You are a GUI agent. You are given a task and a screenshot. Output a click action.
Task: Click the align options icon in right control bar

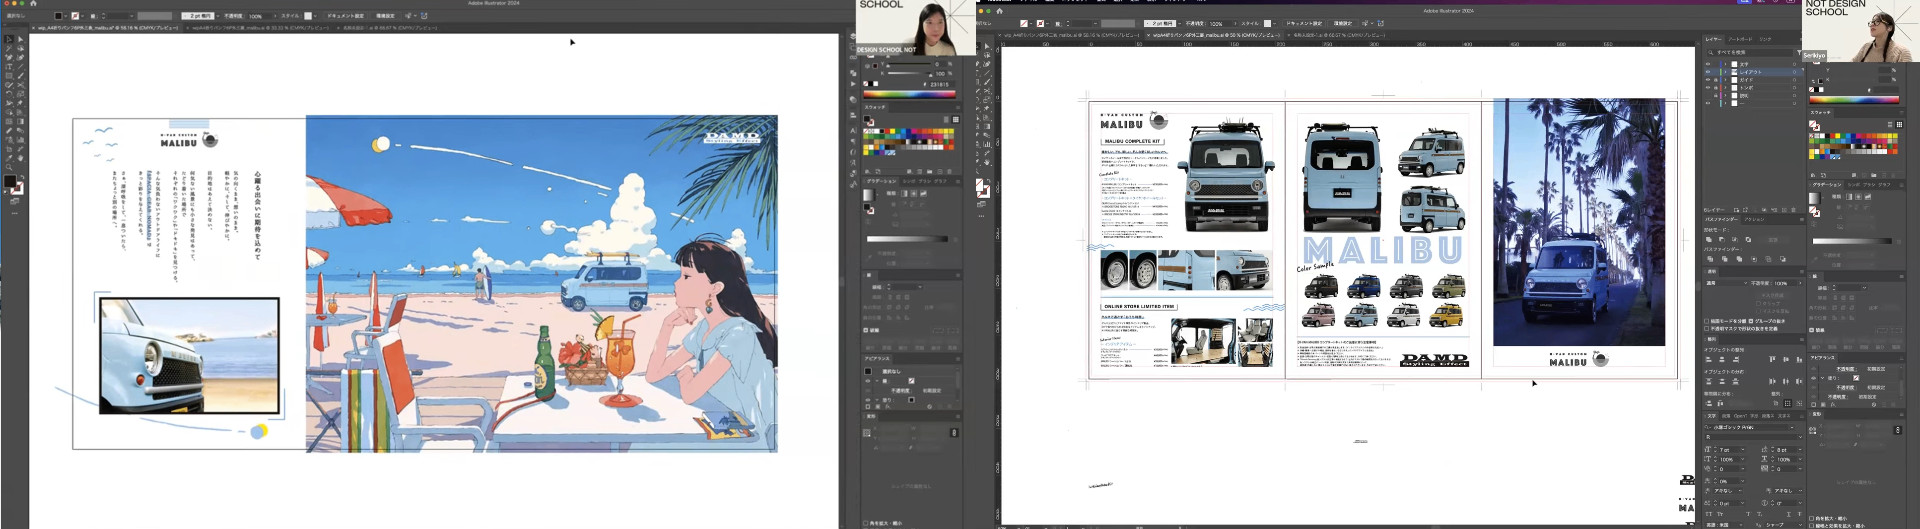coord(1365,23)
